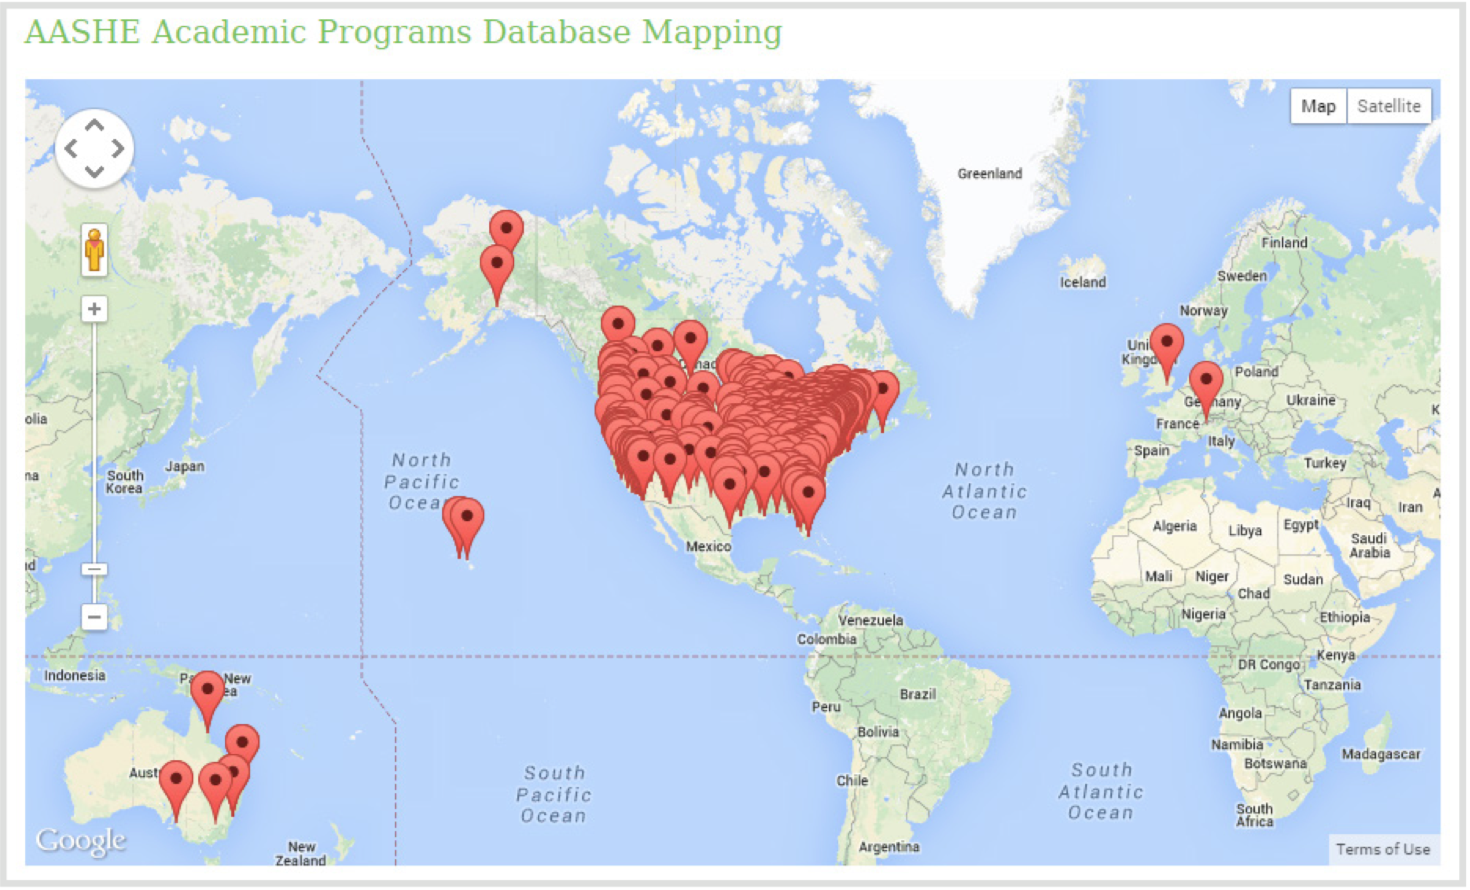Viewport: 1470px width, 890px height.
Task: Switch to Satellite view
Action: (1389, 106)
